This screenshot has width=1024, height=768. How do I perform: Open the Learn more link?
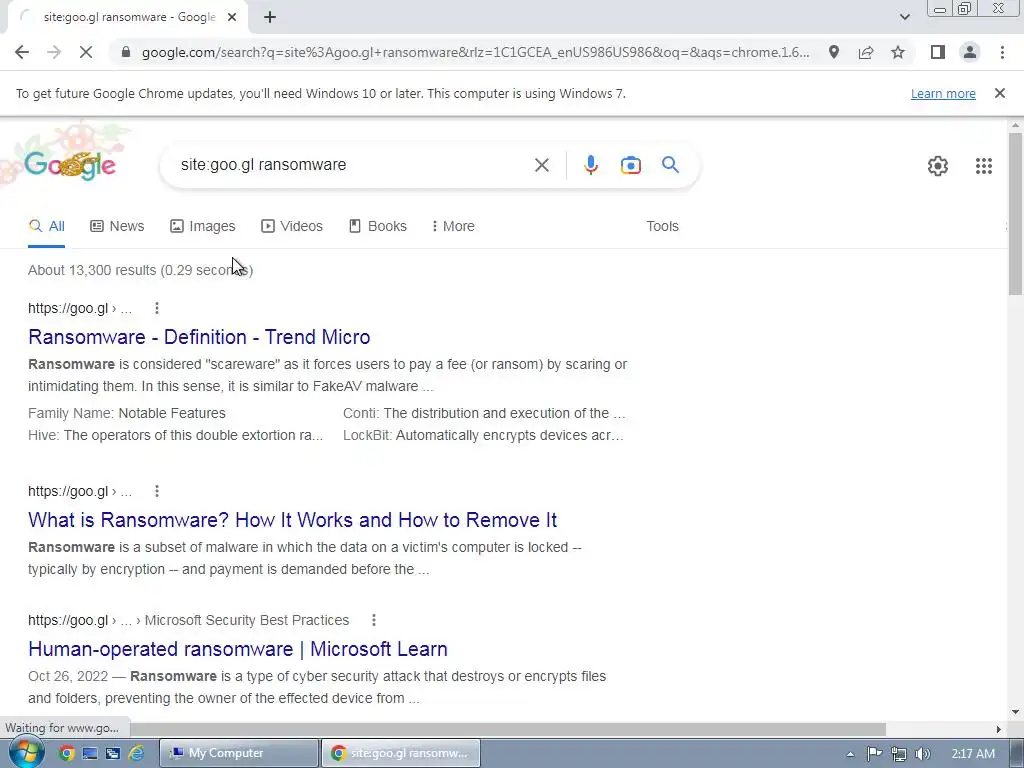coord(943,93)
